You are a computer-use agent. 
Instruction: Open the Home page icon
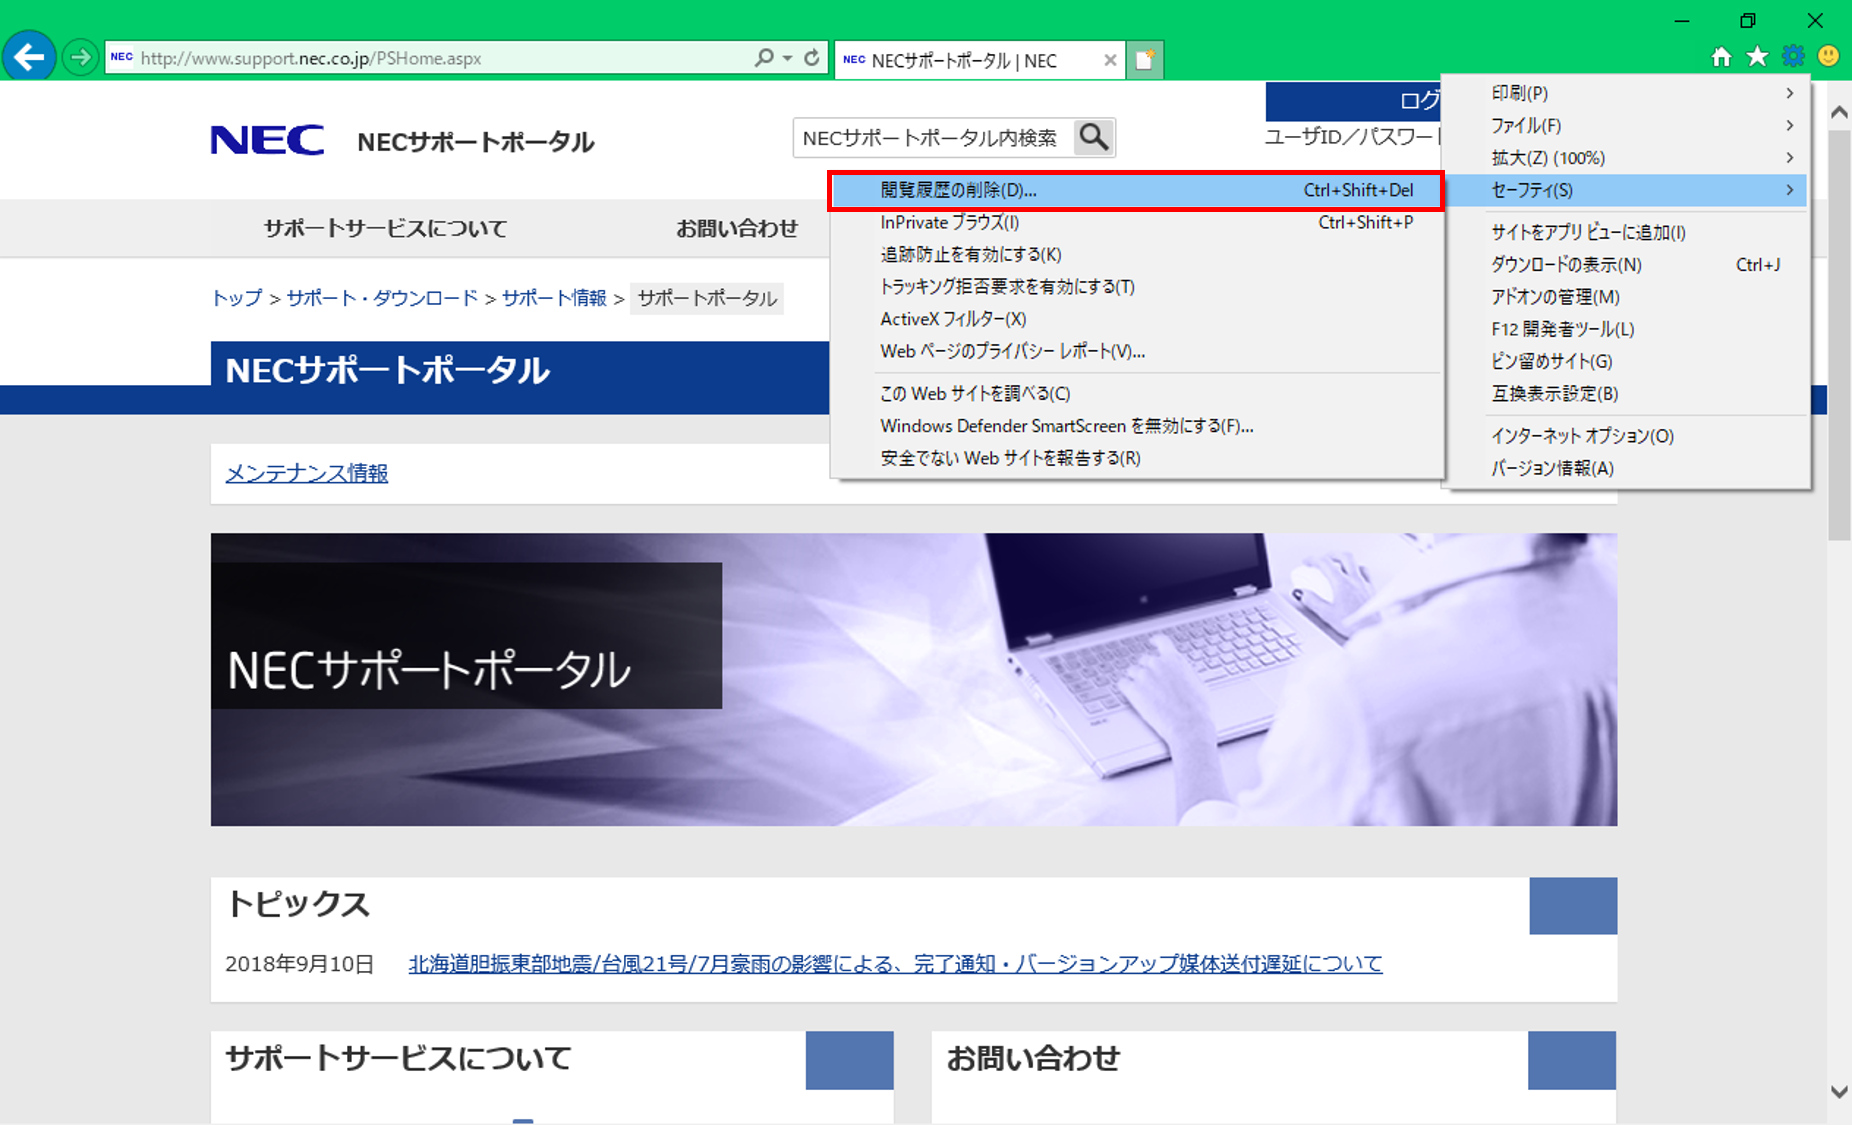click(x=1721, y=57)
